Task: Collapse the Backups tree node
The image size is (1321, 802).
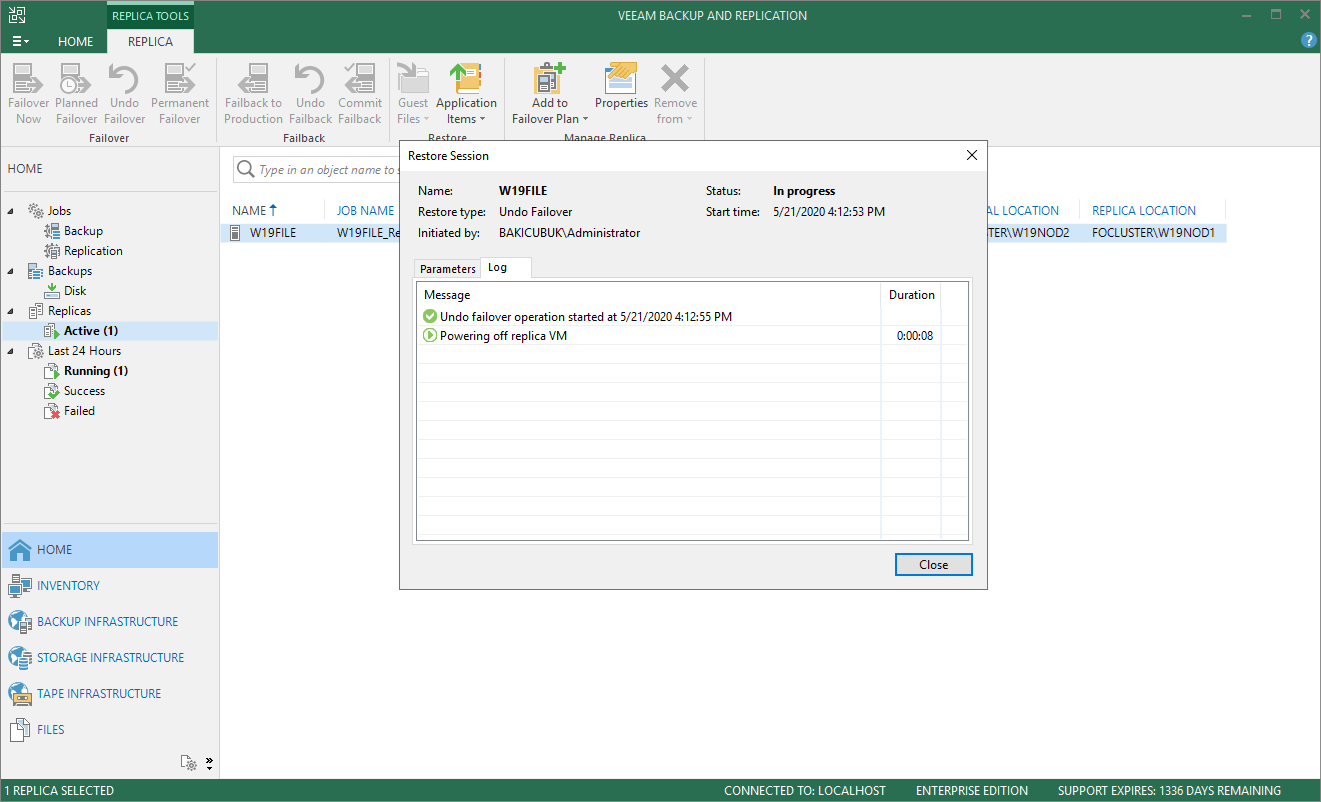Action: pos(13,271)
